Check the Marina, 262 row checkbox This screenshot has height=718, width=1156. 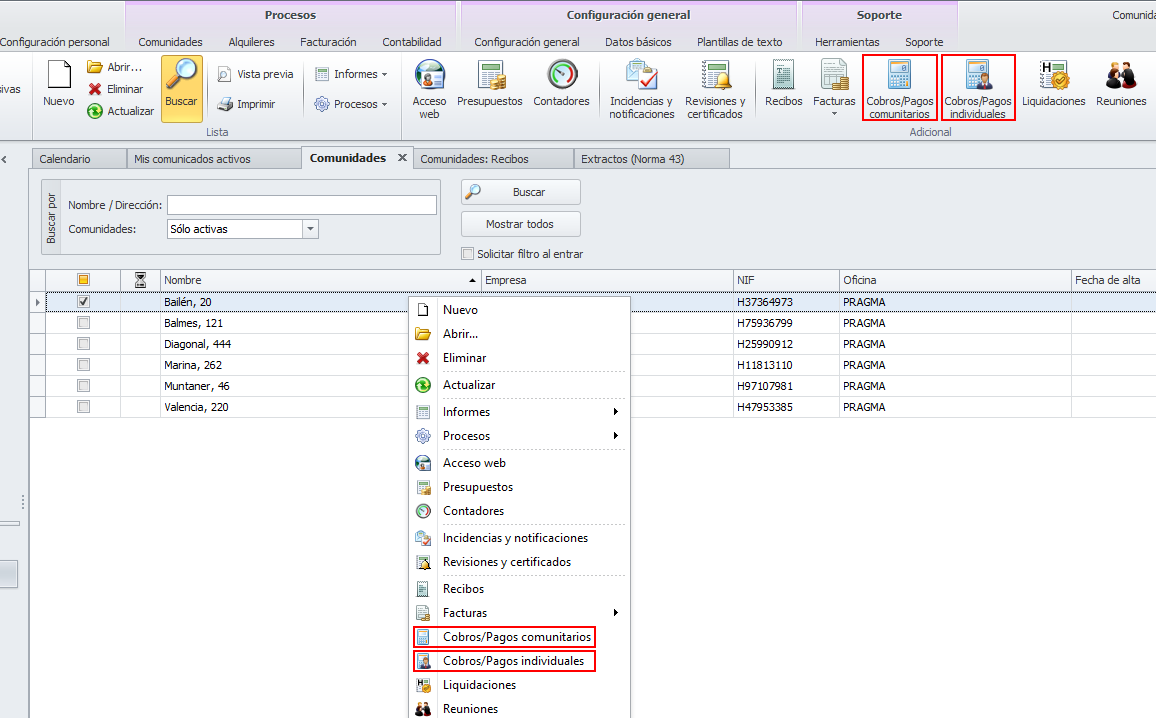pos(84,365)
